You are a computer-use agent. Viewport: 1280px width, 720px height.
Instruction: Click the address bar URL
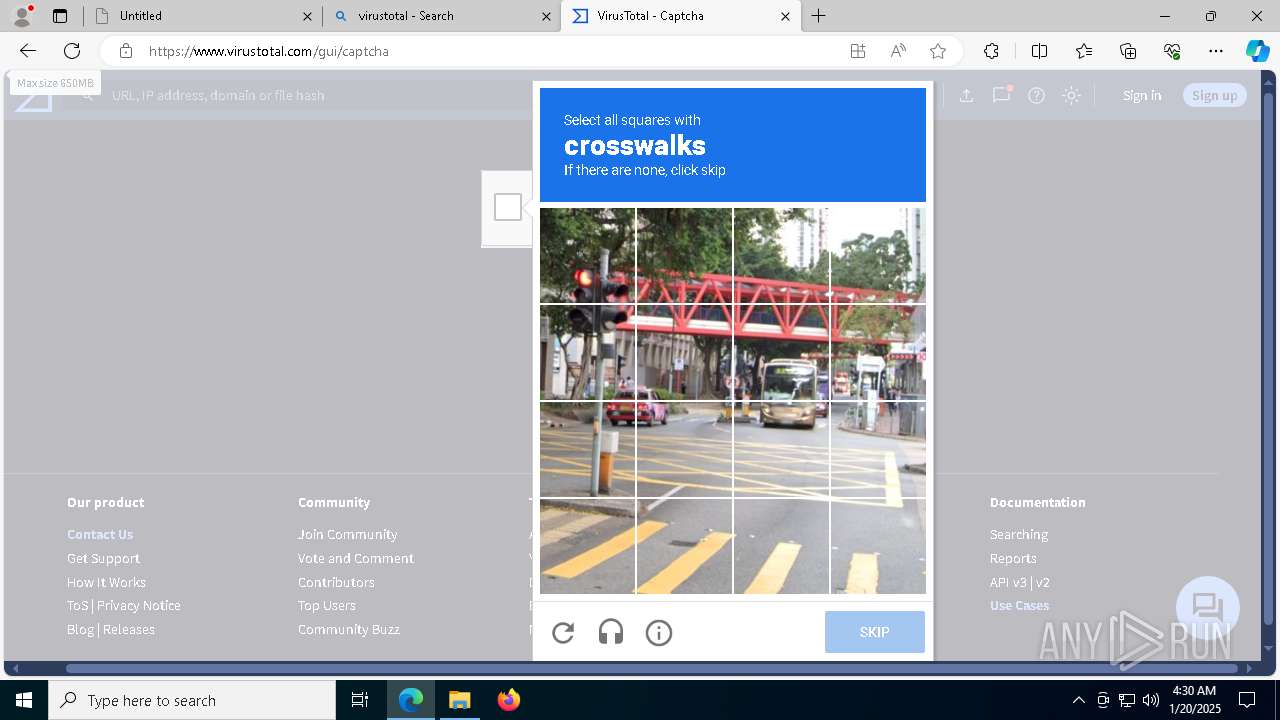pyautogui.click(x=269, y=51)
